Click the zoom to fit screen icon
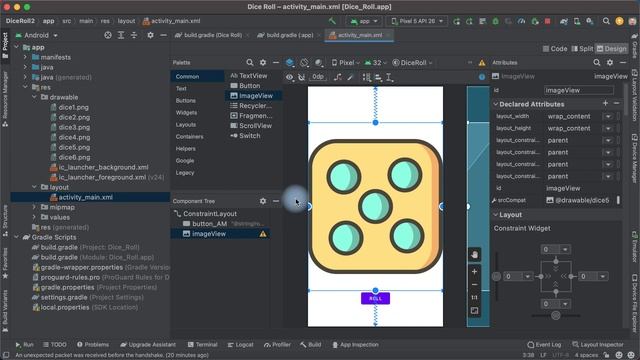The image size is (640, 360). pyautogui.click(x=474, y=311)
